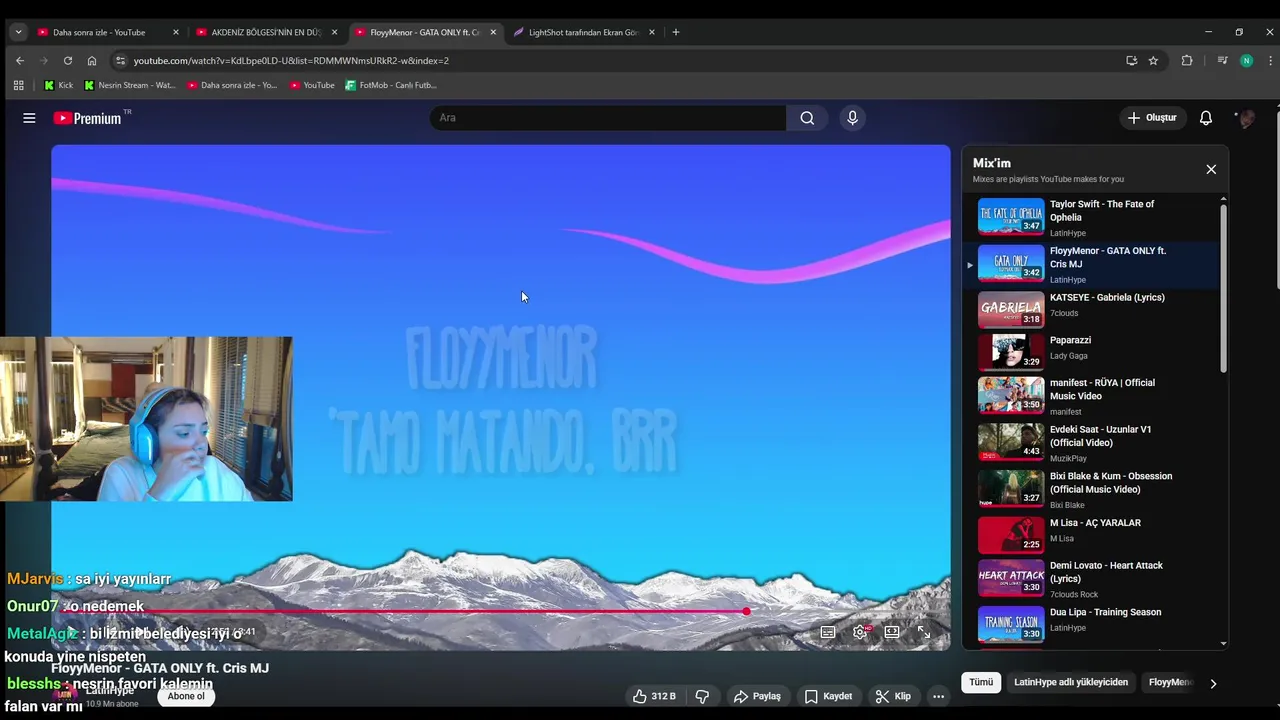This screenshot has height=720, width=1280.
Task: Play KATSEYE Gabriela Lyrics from the mix
Action: pyautogui.click(x=1091, y=310)
